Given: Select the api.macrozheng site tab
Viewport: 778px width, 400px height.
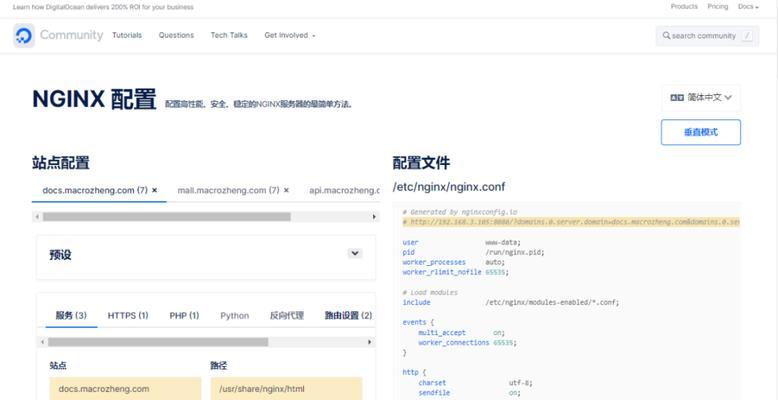Looking at the screenshot, I should 344,190.
